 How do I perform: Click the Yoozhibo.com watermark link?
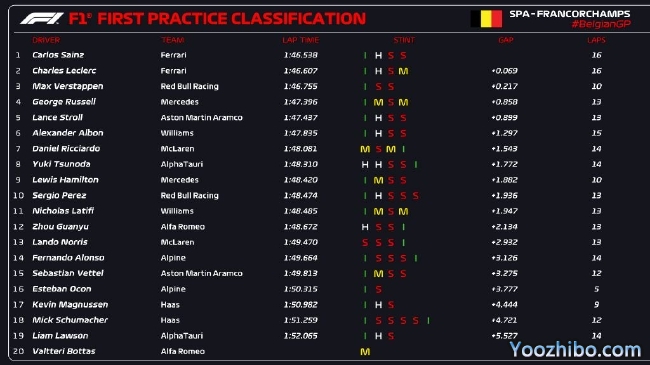click(x=575, y=350)
